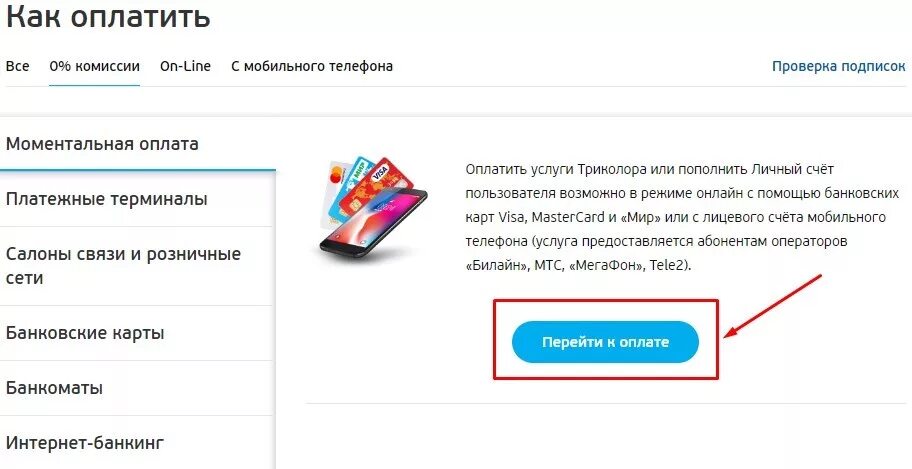Switch to the Все filter tab
Viewport: 912px width, 469px height.
pos(17,66)
